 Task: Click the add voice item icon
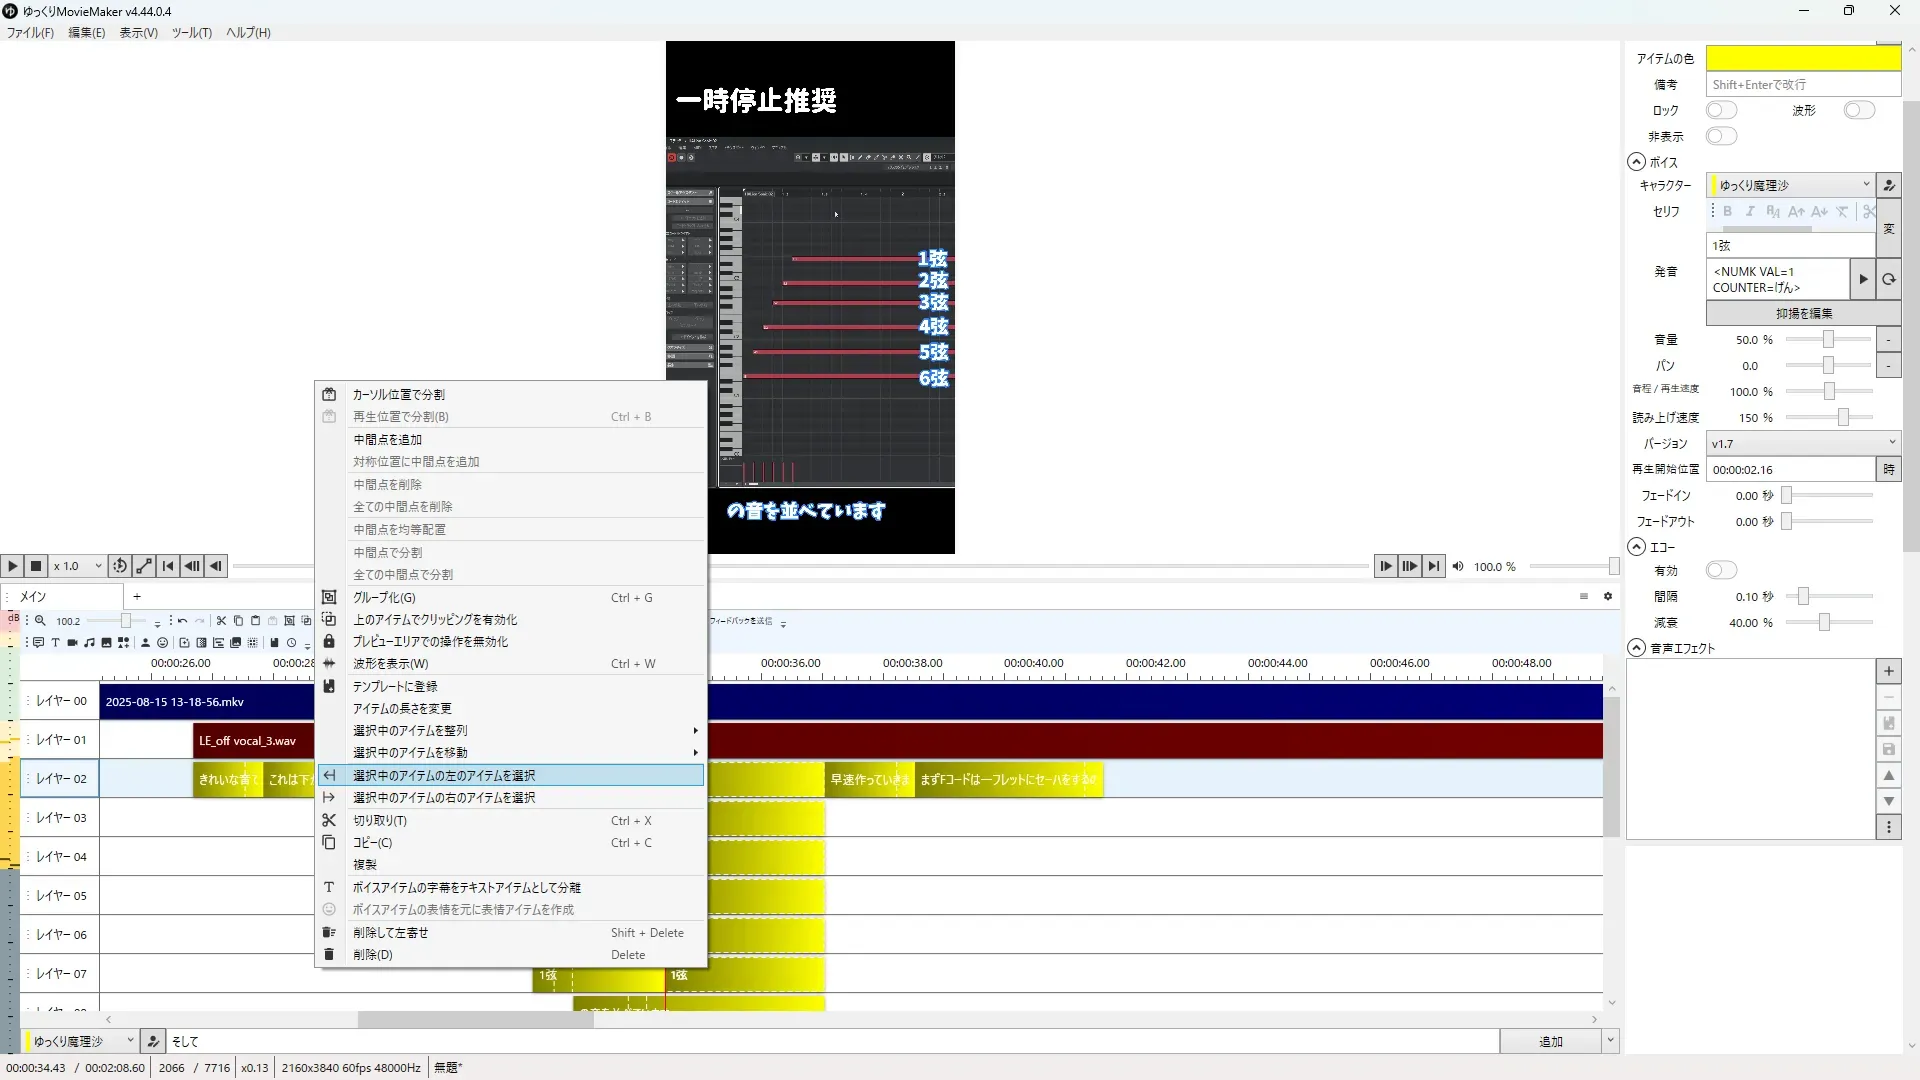coord(38,642)
